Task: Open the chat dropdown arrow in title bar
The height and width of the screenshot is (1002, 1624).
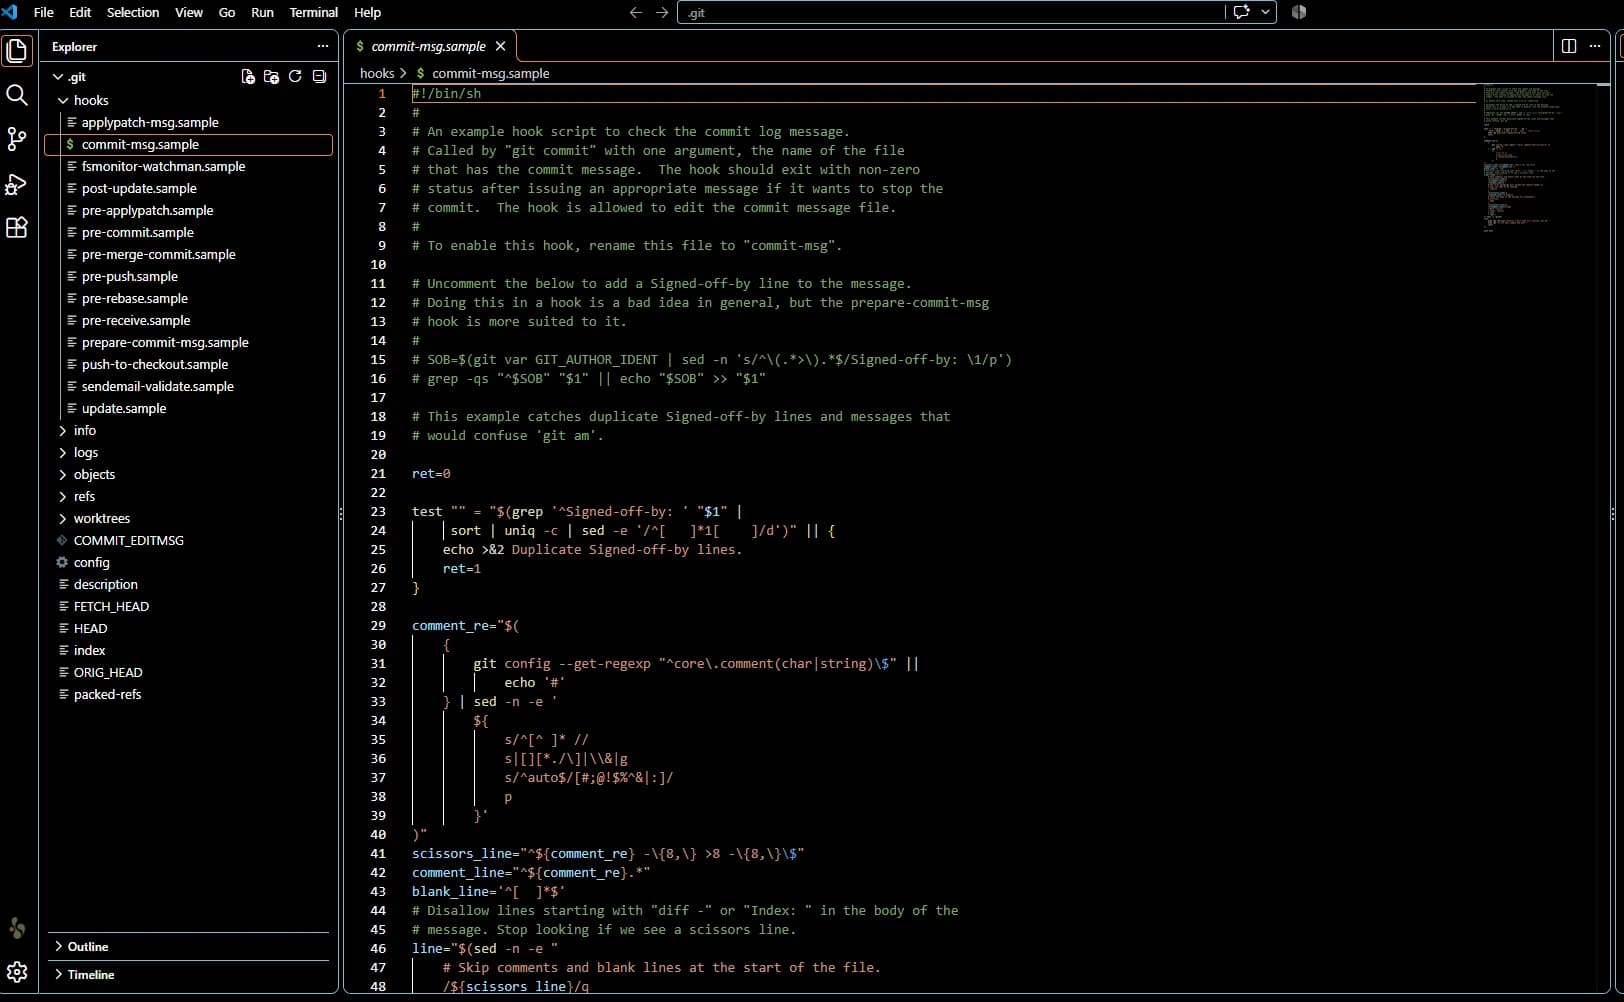Action: click(x=1266, y=12)
